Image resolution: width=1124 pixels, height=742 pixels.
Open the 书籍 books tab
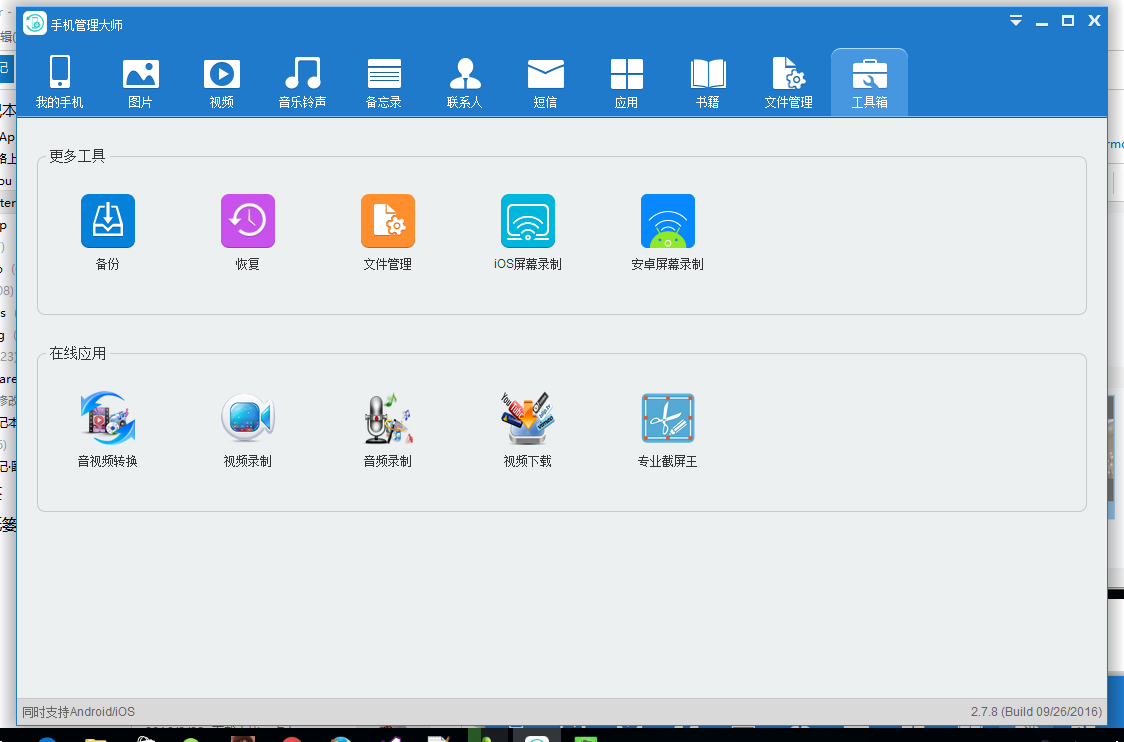708,82
